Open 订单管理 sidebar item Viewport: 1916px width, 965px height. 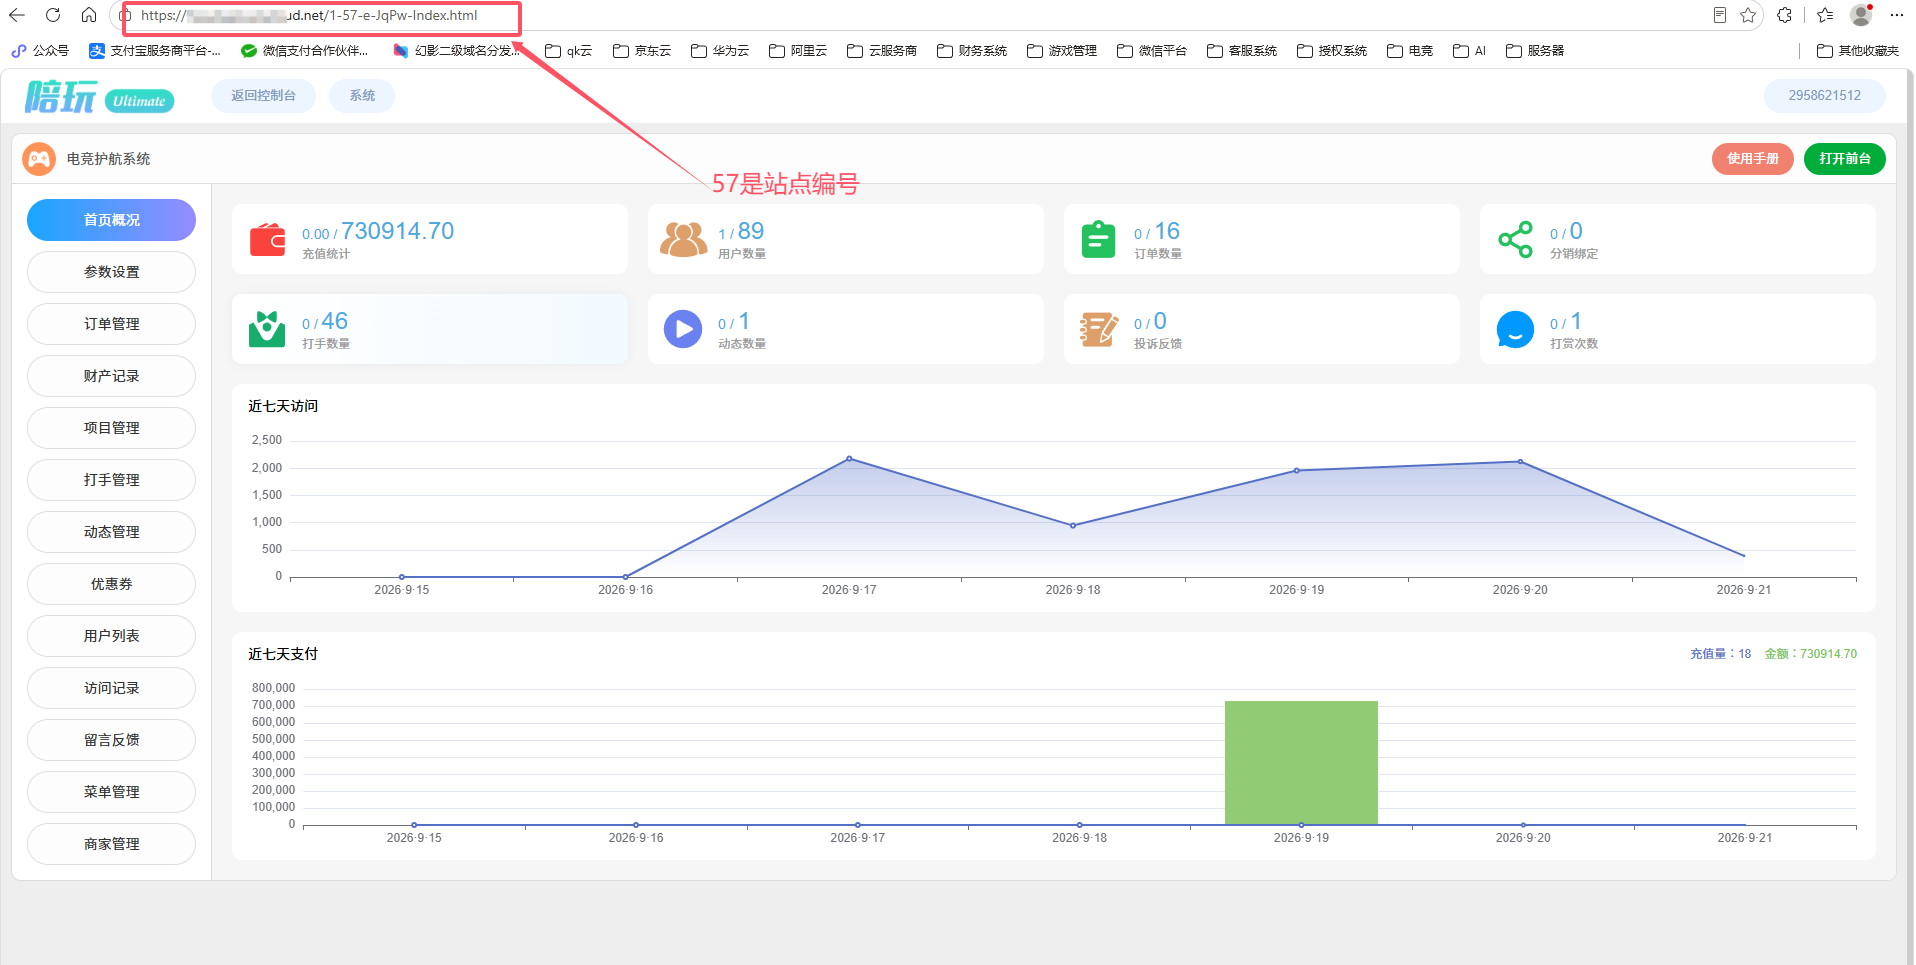pos(111,324)
